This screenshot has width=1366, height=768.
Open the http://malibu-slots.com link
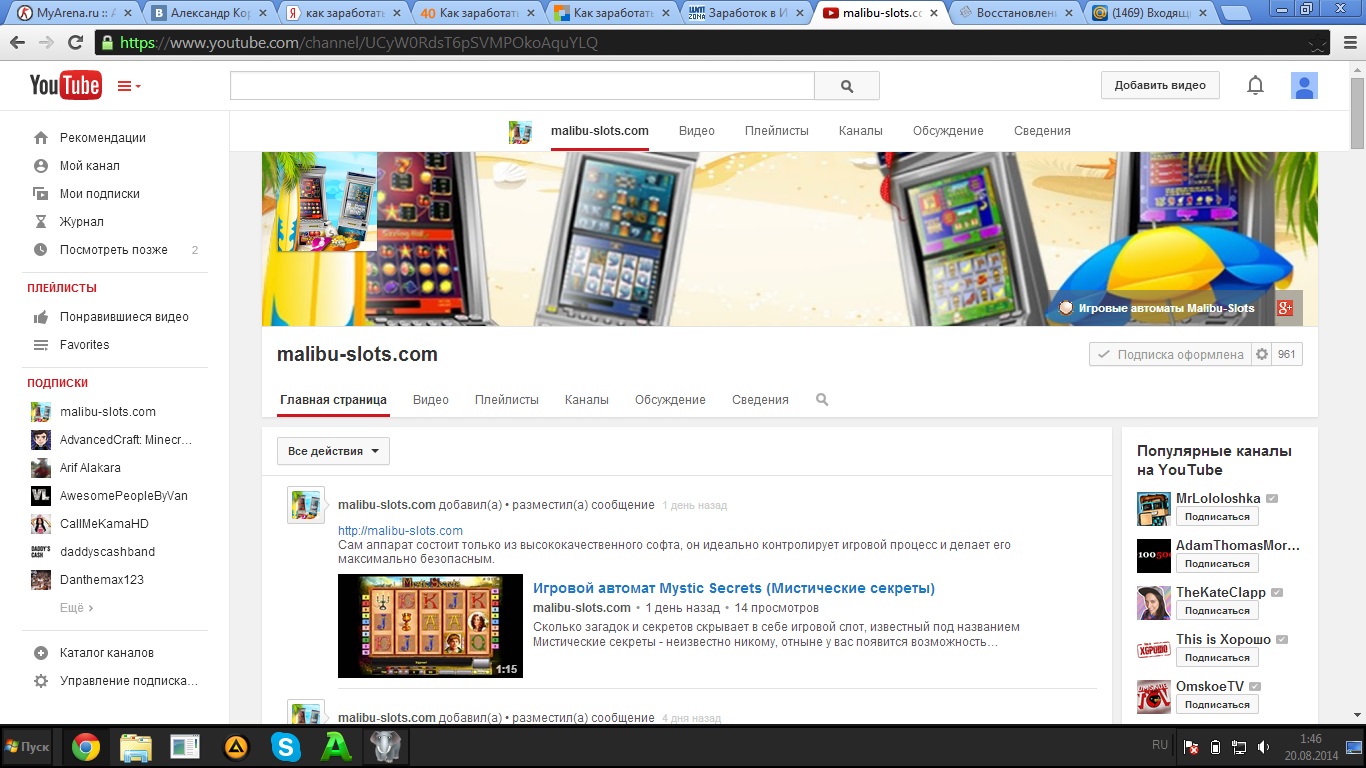[400, 531]
